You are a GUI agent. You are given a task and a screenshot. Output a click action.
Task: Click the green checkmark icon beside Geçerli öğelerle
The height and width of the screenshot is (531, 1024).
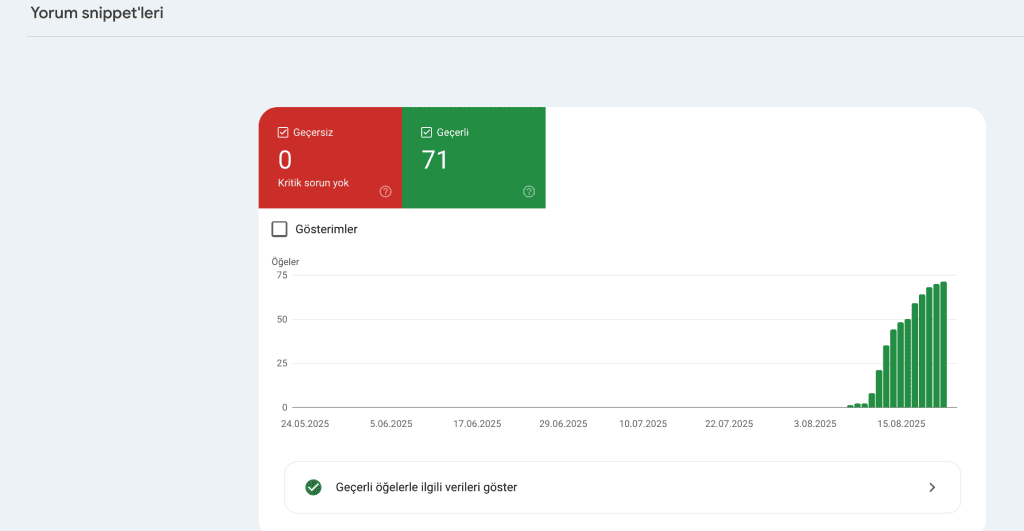313,487
